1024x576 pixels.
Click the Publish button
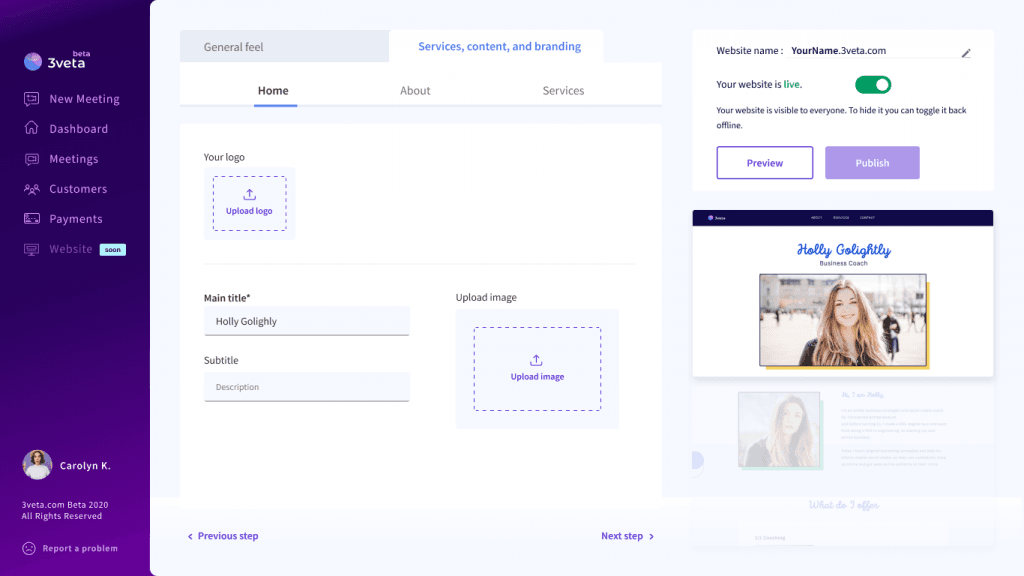(872, 163)
